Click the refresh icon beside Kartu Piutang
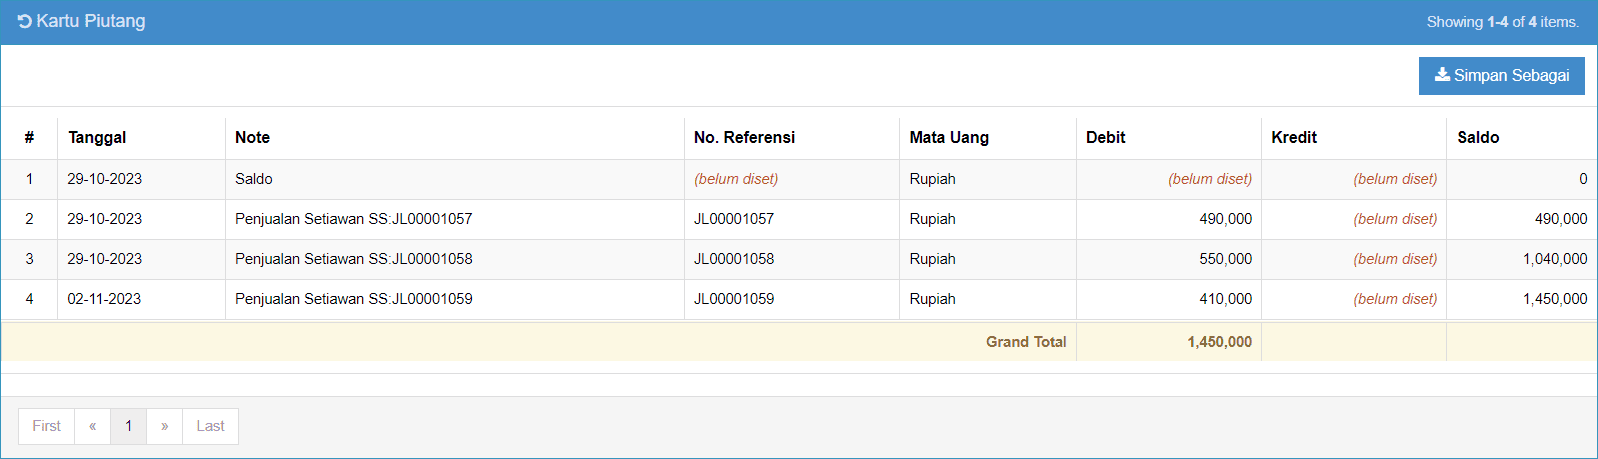1598x459 pixels. pos(25,22)
